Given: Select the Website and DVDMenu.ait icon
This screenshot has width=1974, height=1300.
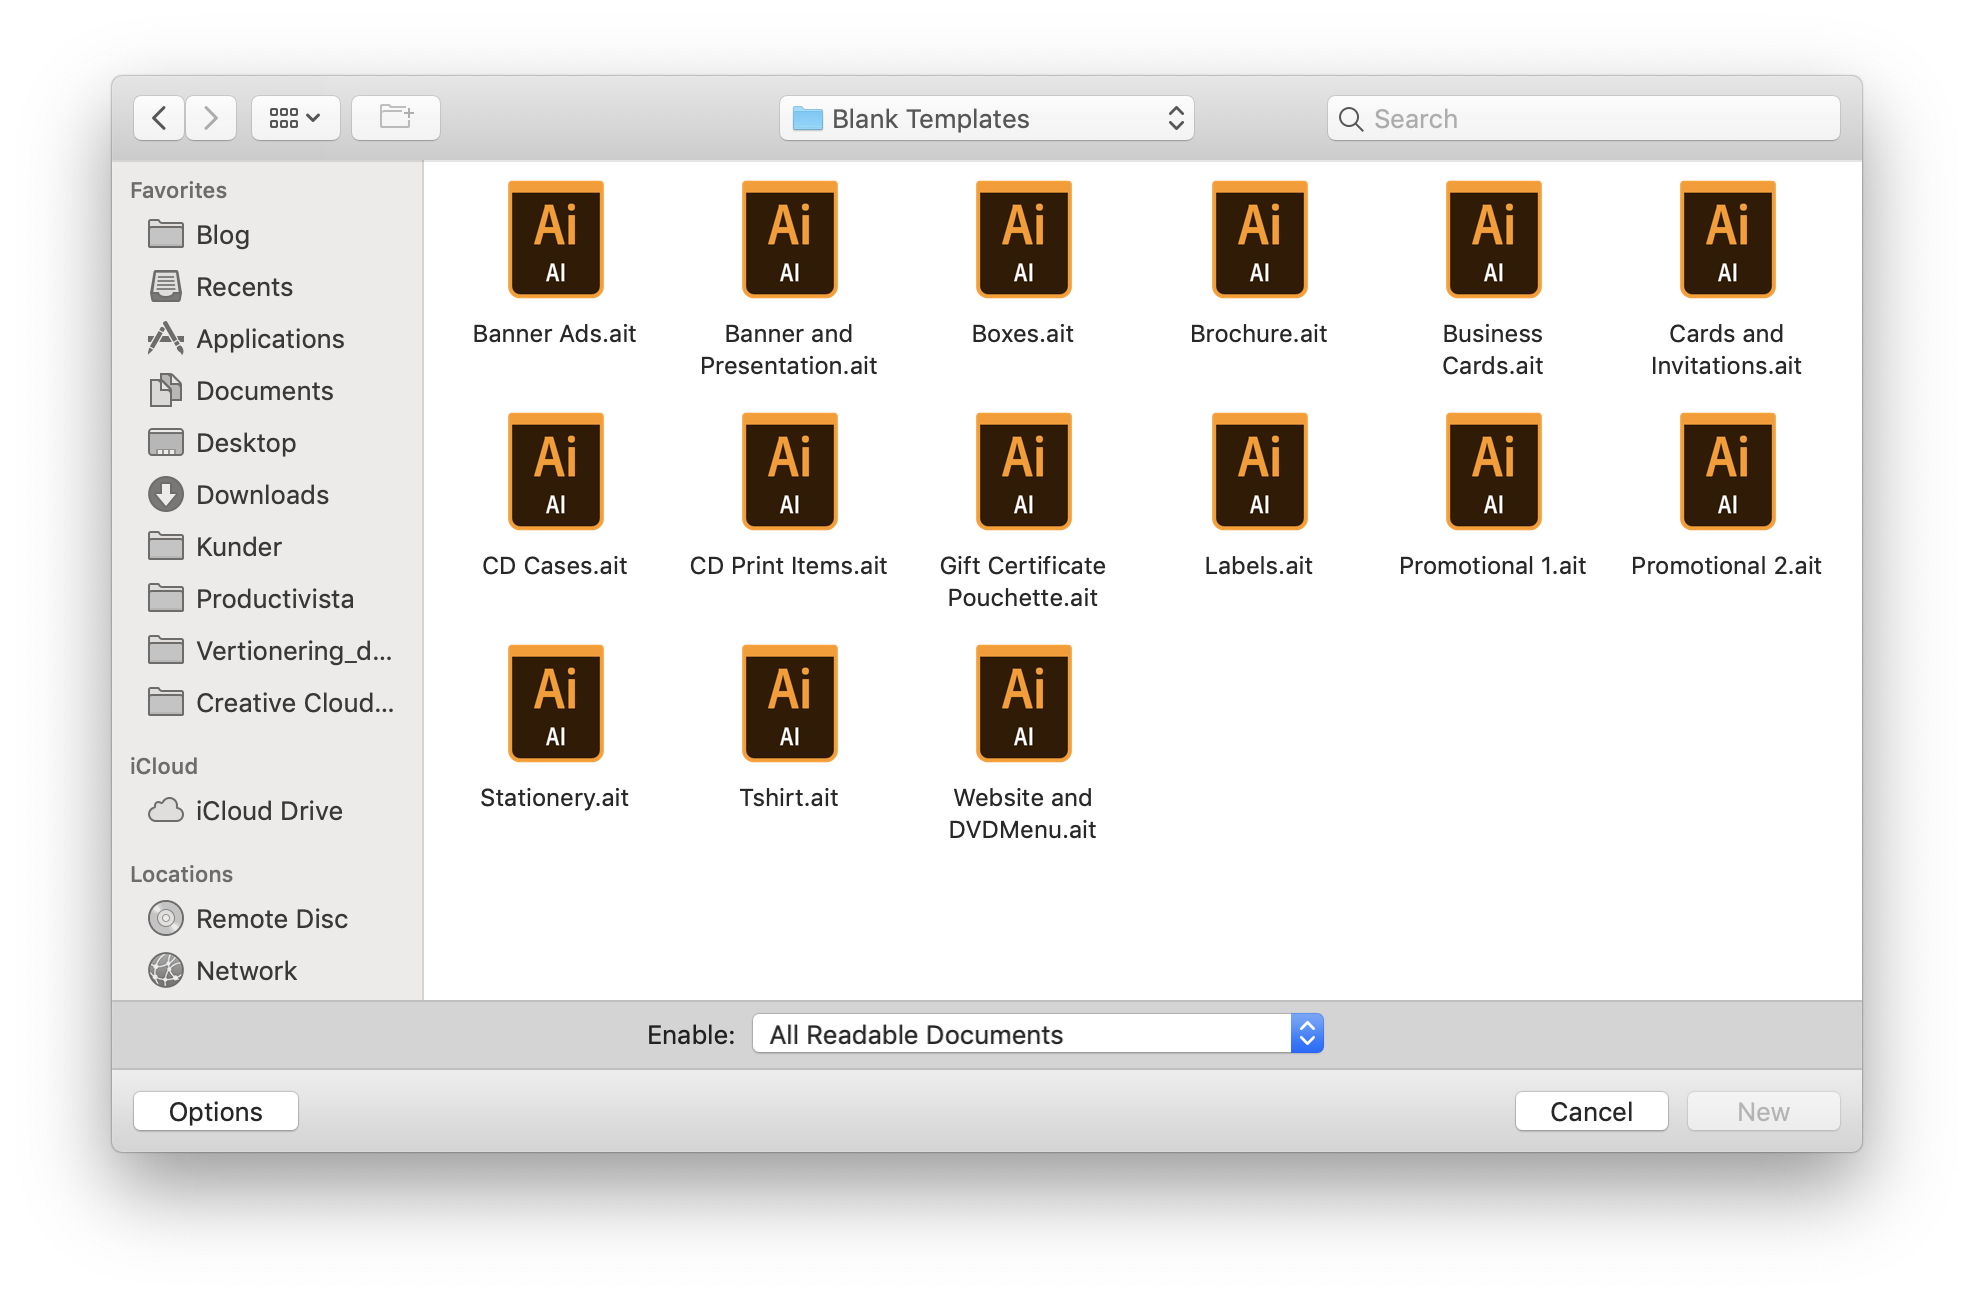Looking at the screenshot, I should pyautogui.click(x=1023, y=704).
